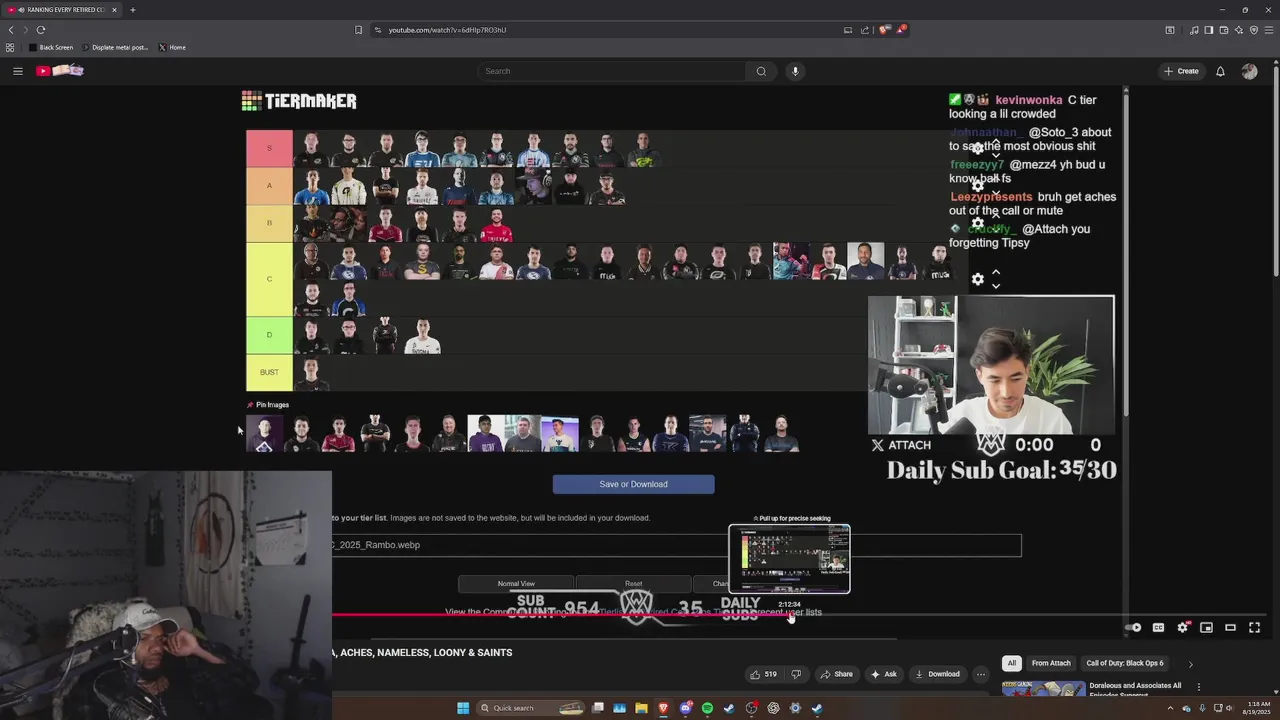The image size is (1280, 720).
Task: Open the Brave playlist music note icon
Action: click(x=1194, y=30)
